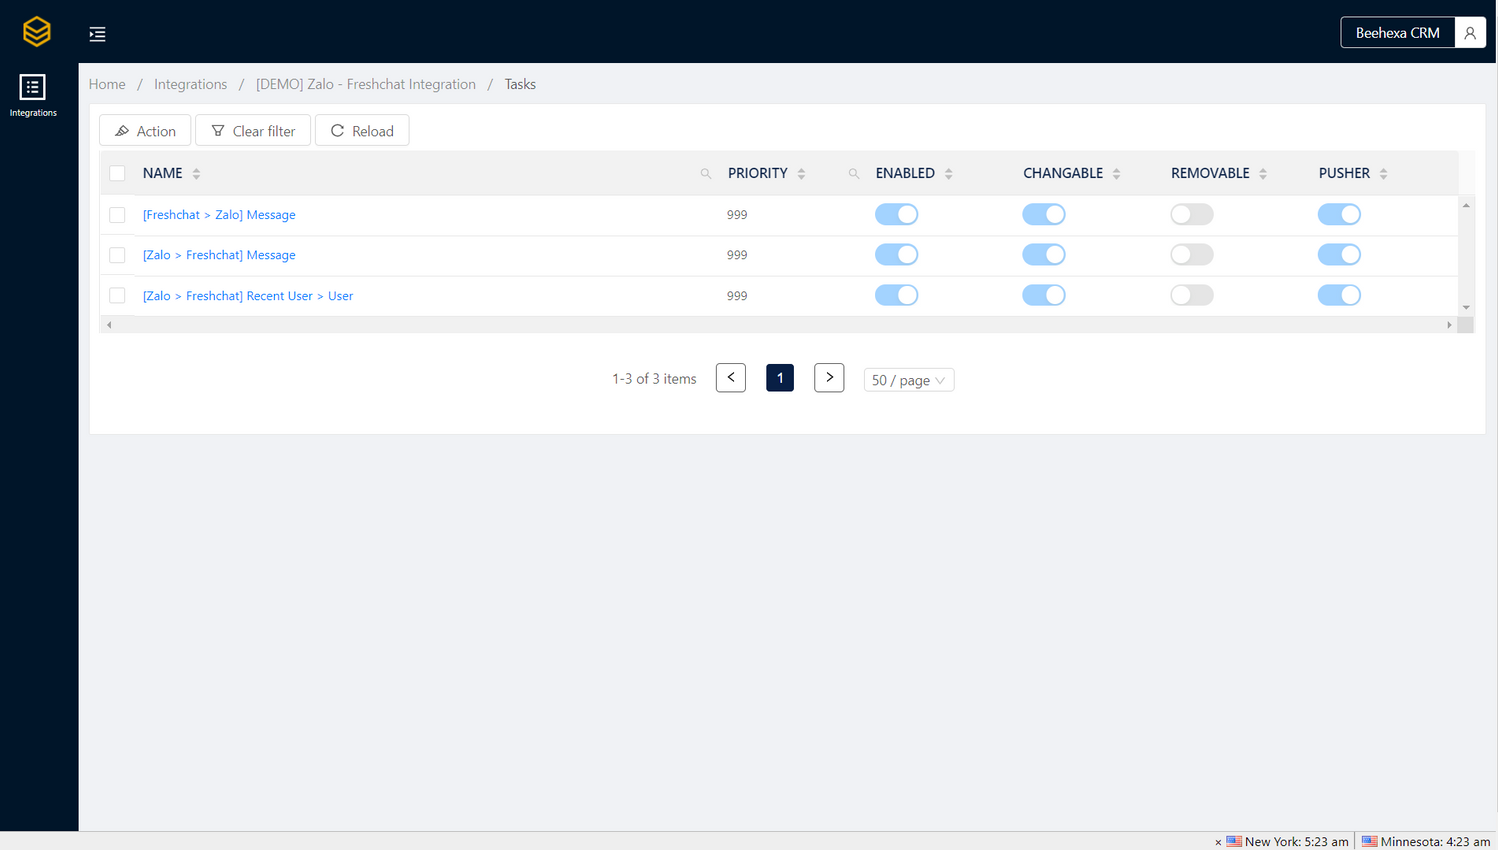Open the user profile icon beside Beehexa CRM

pos(1470,31)
